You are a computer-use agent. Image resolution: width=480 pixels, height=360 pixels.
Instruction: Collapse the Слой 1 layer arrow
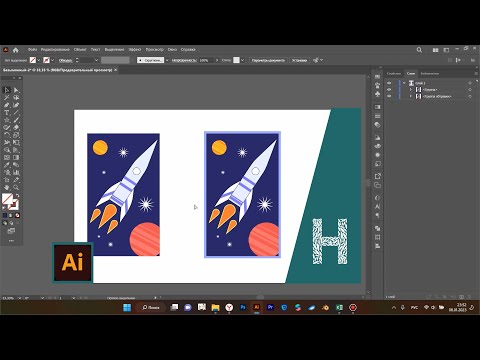(x=404, y=83)
